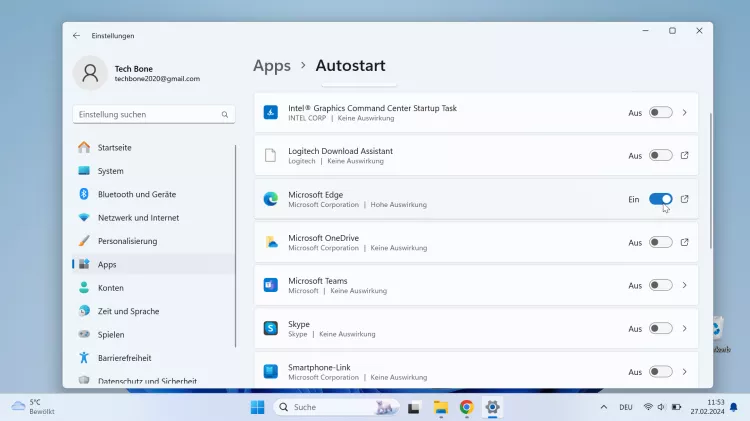Open Zeit und Sprache settings
The width and height of the screenshot is (750, 421).
pos(153,311)
